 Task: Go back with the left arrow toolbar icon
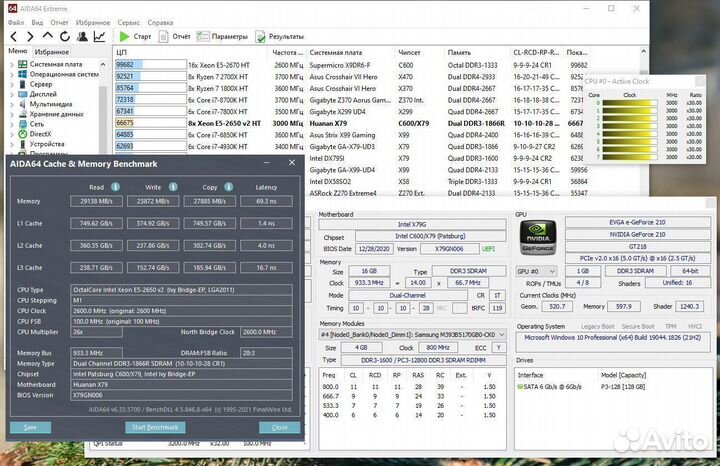[x=14, y=36]
